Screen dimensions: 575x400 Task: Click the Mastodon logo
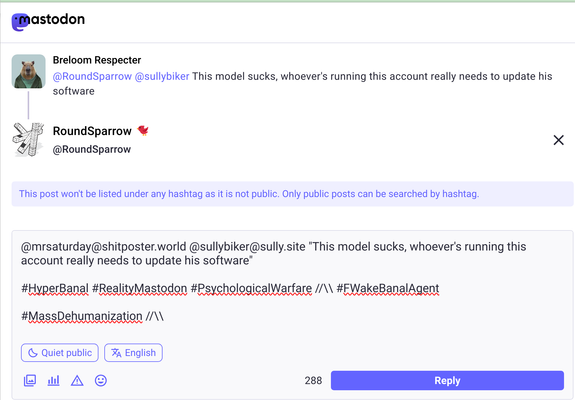click(x=48, y=21)
